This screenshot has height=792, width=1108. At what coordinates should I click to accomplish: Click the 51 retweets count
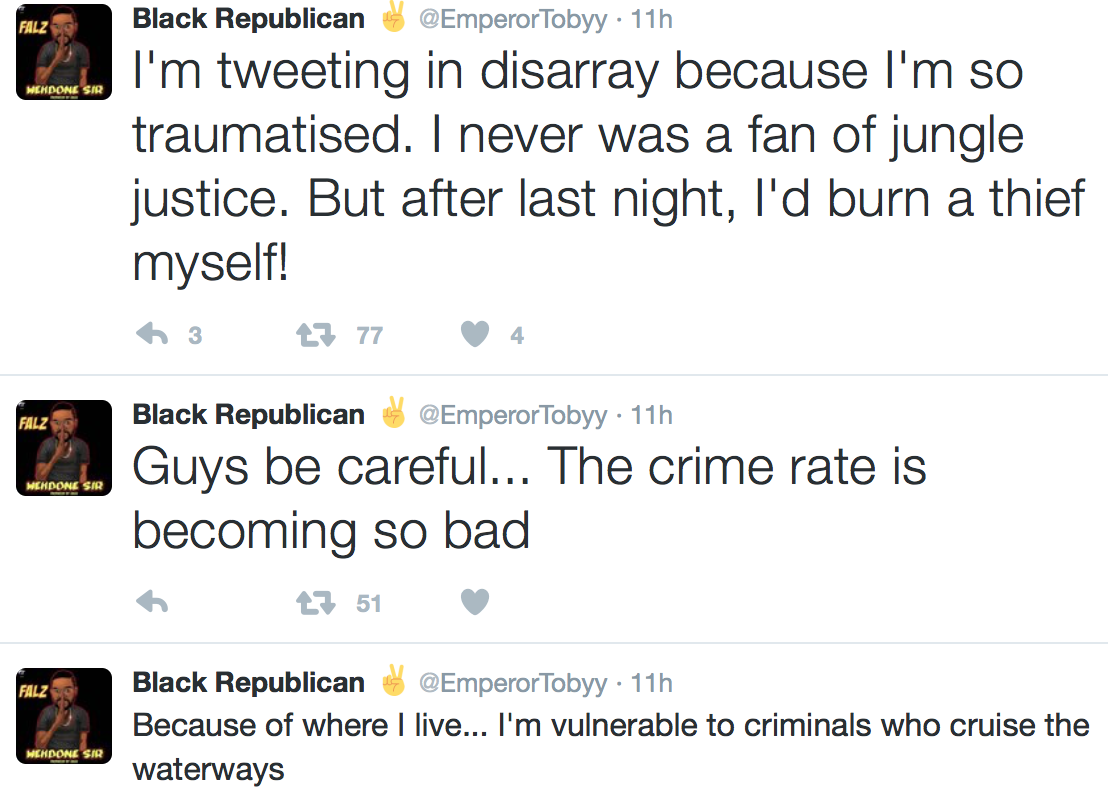[369, 603]
